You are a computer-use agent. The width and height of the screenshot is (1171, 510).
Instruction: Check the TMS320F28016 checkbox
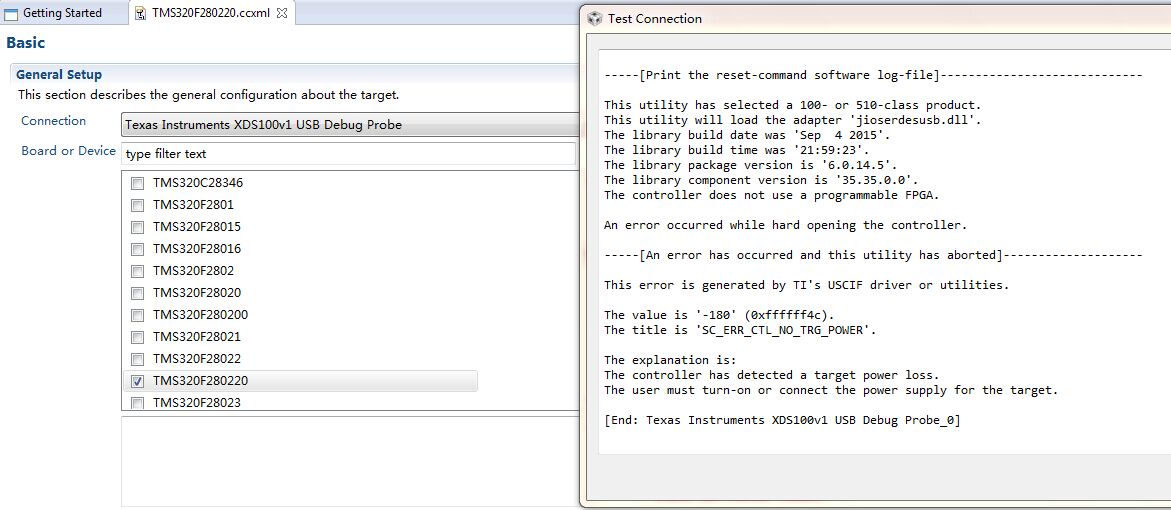click(137, 249)
